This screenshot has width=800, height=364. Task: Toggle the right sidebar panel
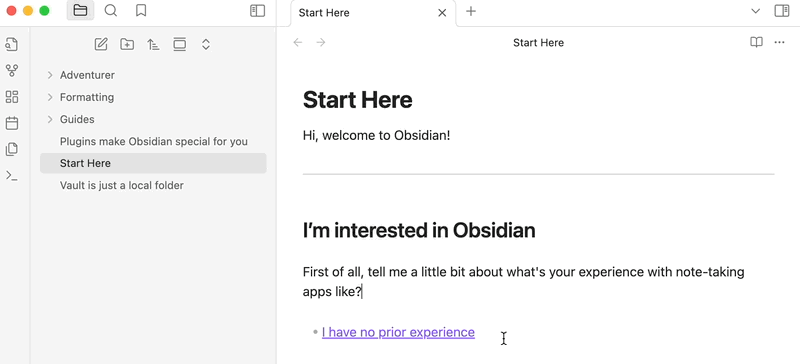[782, 11]
